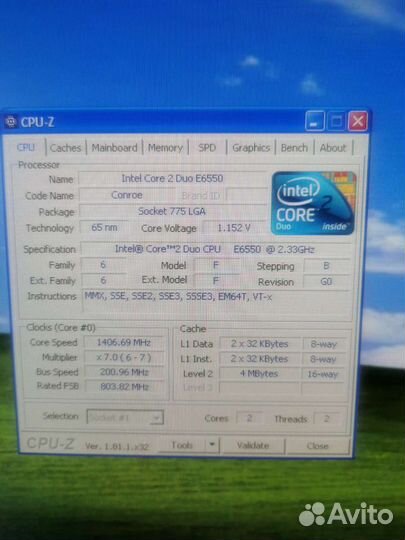Select the Memory tab
The image size is (405, 540).
(x=165, y=148)
